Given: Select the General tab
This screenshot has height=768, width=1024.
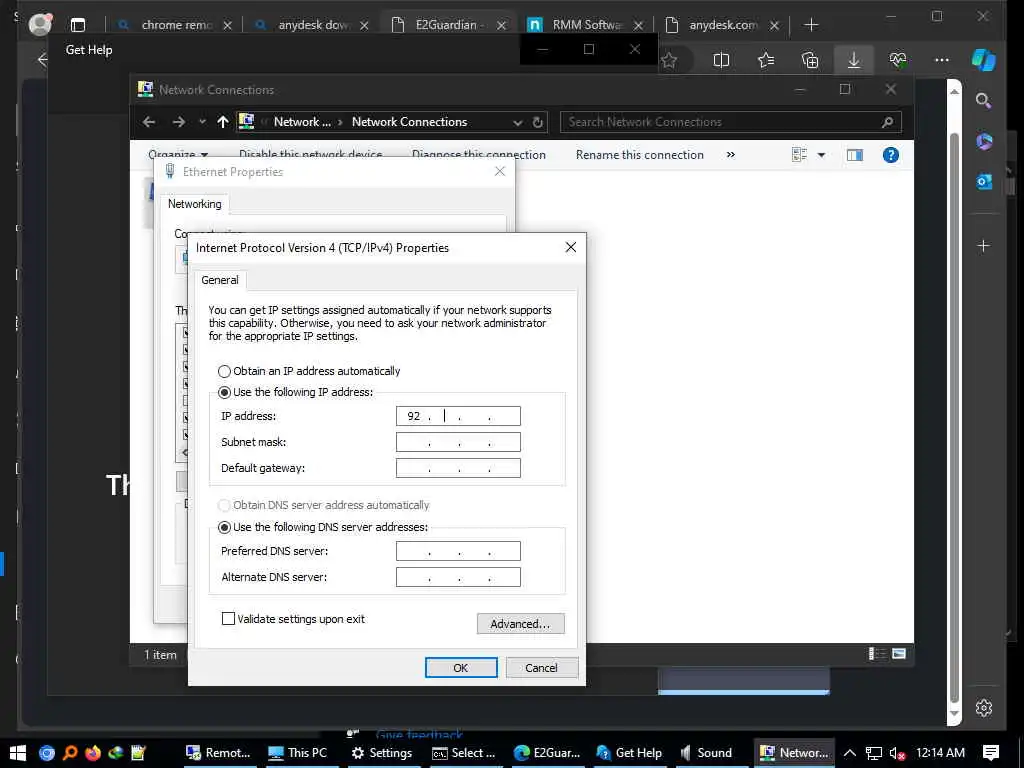Looking at the screenshot, I should tap(220, 280).
